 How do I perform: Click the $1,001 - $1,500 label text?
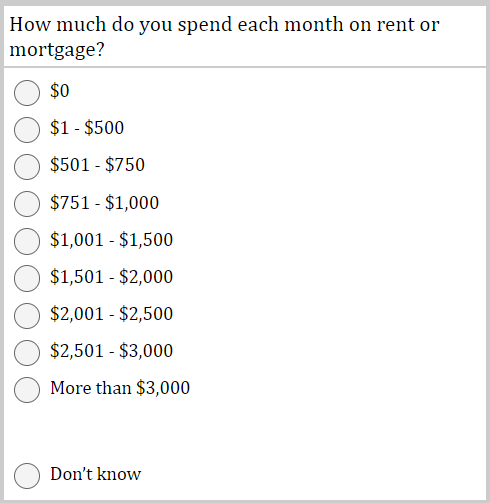[111, 240]
